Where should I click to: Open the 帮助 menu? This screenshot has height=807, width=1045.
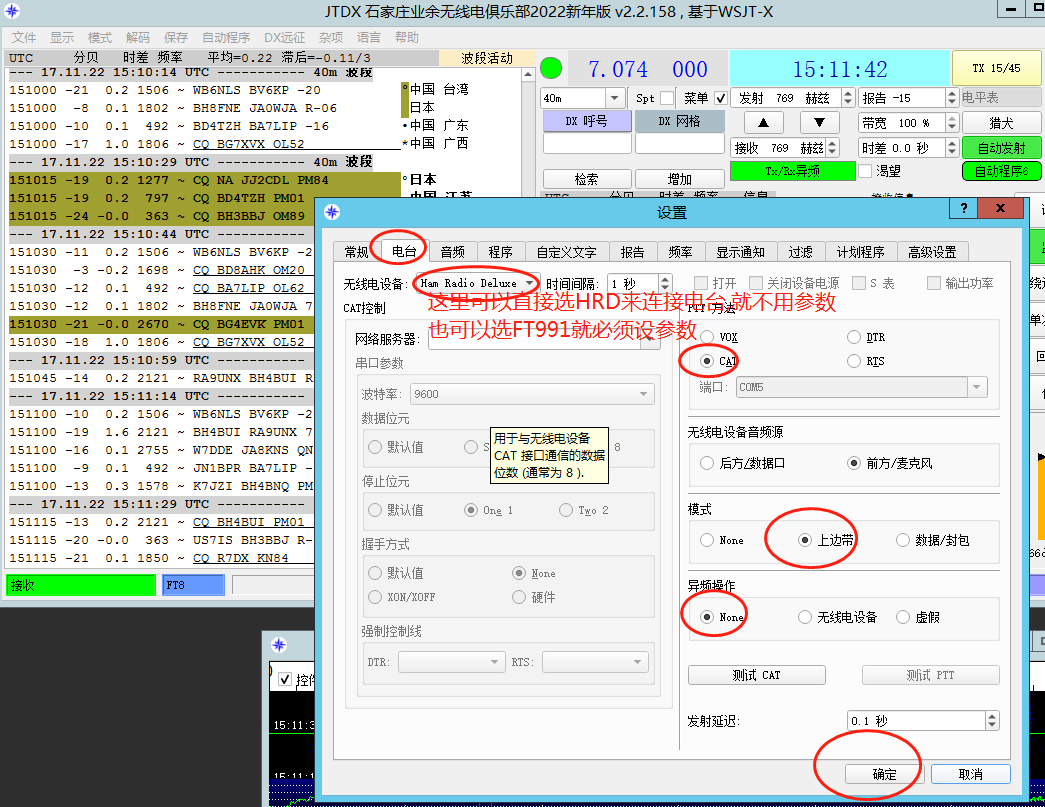[407, 37]
